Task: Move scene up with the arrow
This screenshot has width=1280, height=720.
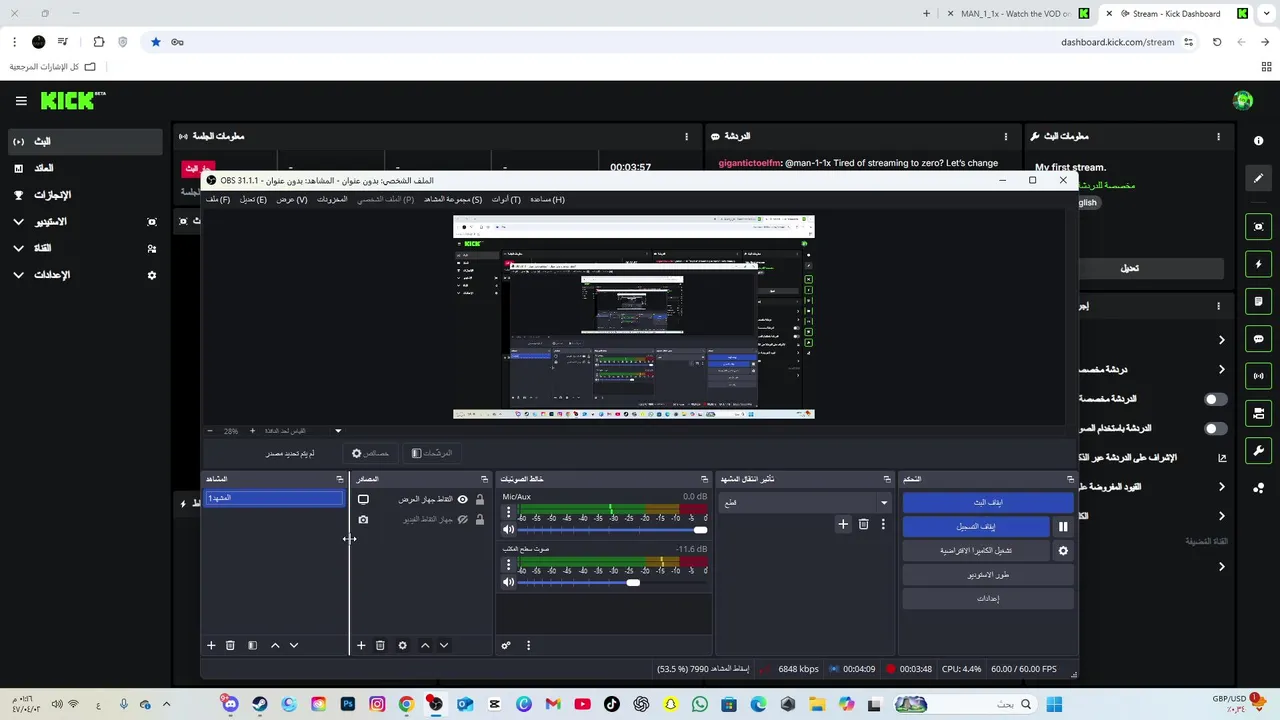Action: tap(275, 645)
